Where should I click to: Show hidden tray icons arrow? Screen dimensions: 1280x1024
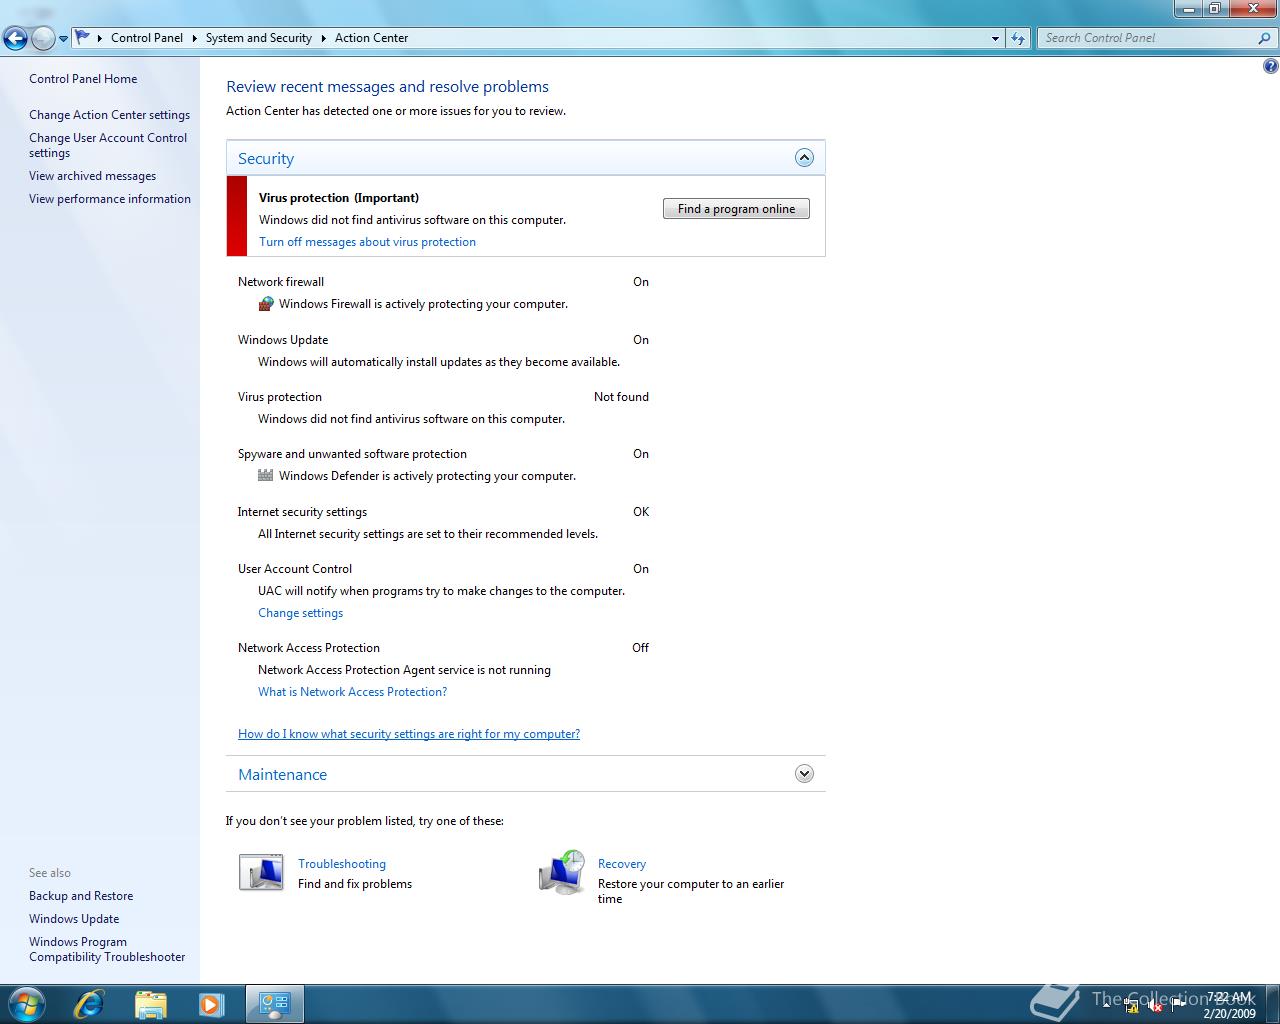(x=1106, y=1005)
